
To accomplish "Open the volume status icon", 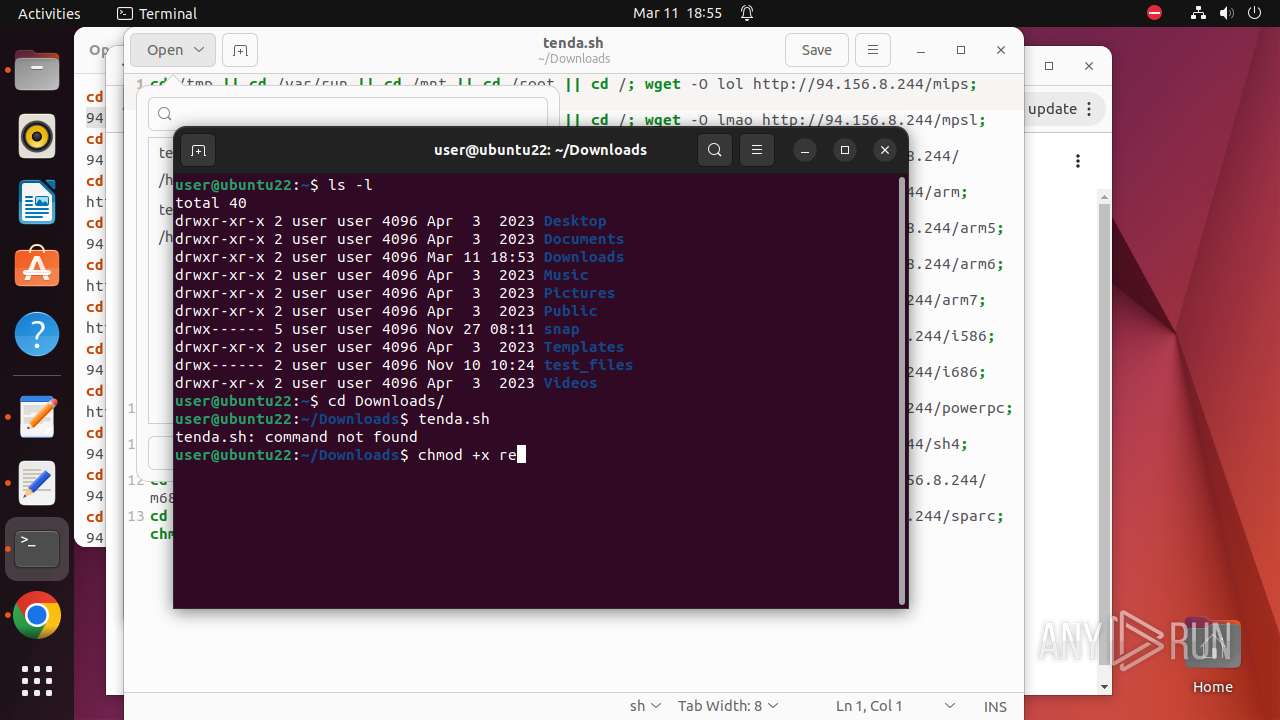I will tap(1227, 14).
